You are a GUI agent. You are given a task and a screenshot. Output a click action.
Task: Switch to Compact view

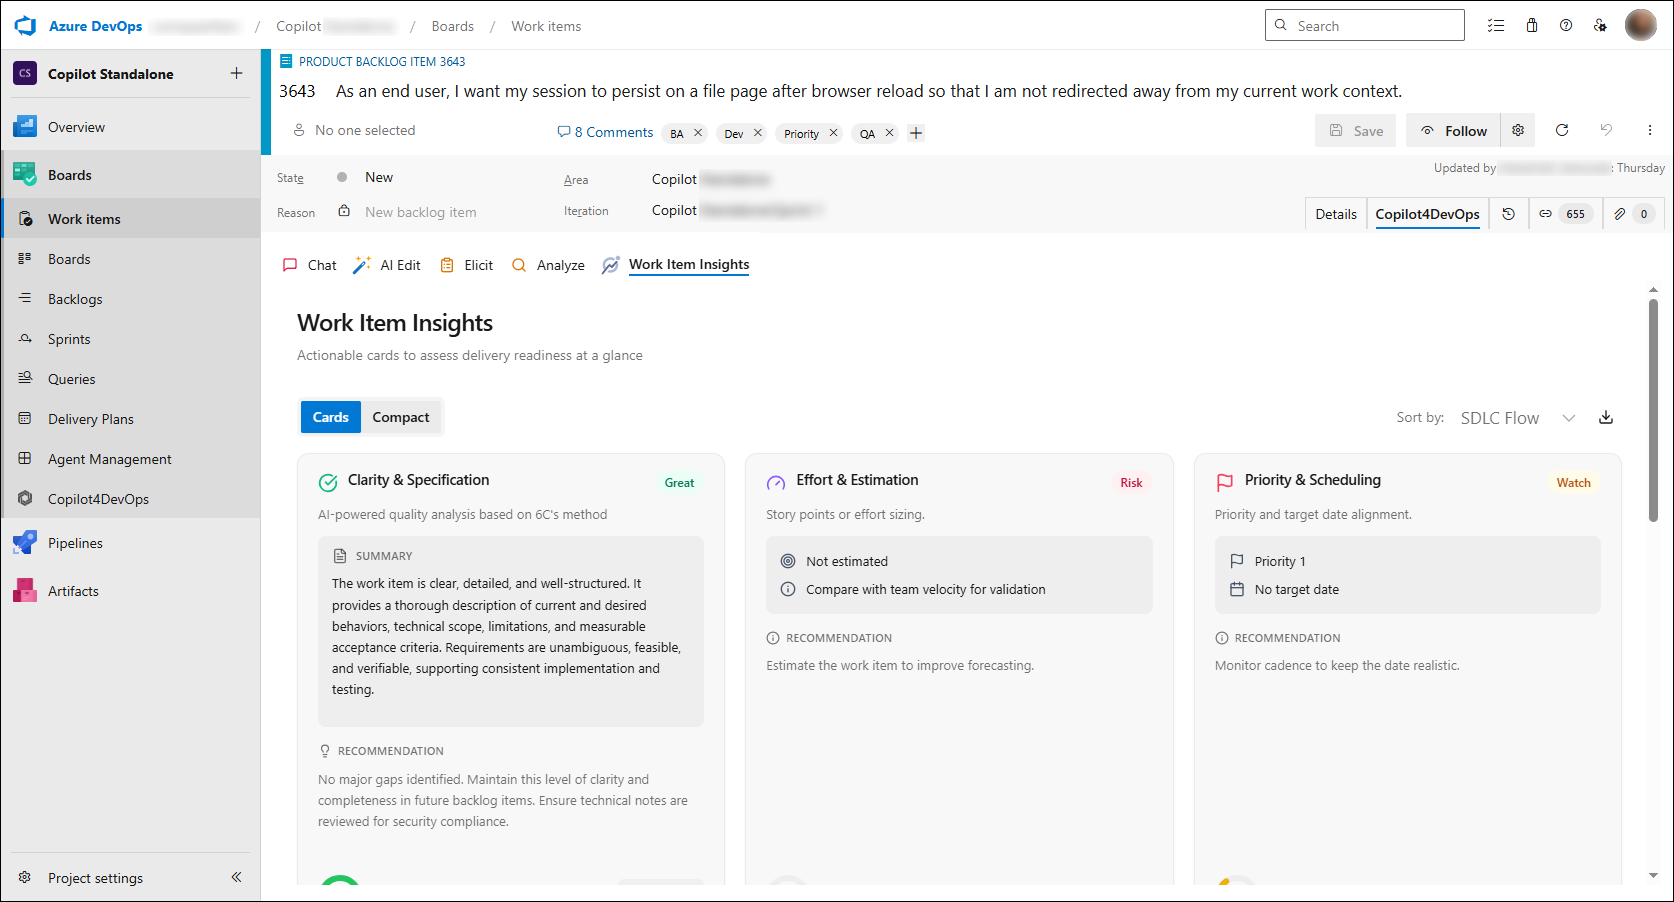(401, 417)
